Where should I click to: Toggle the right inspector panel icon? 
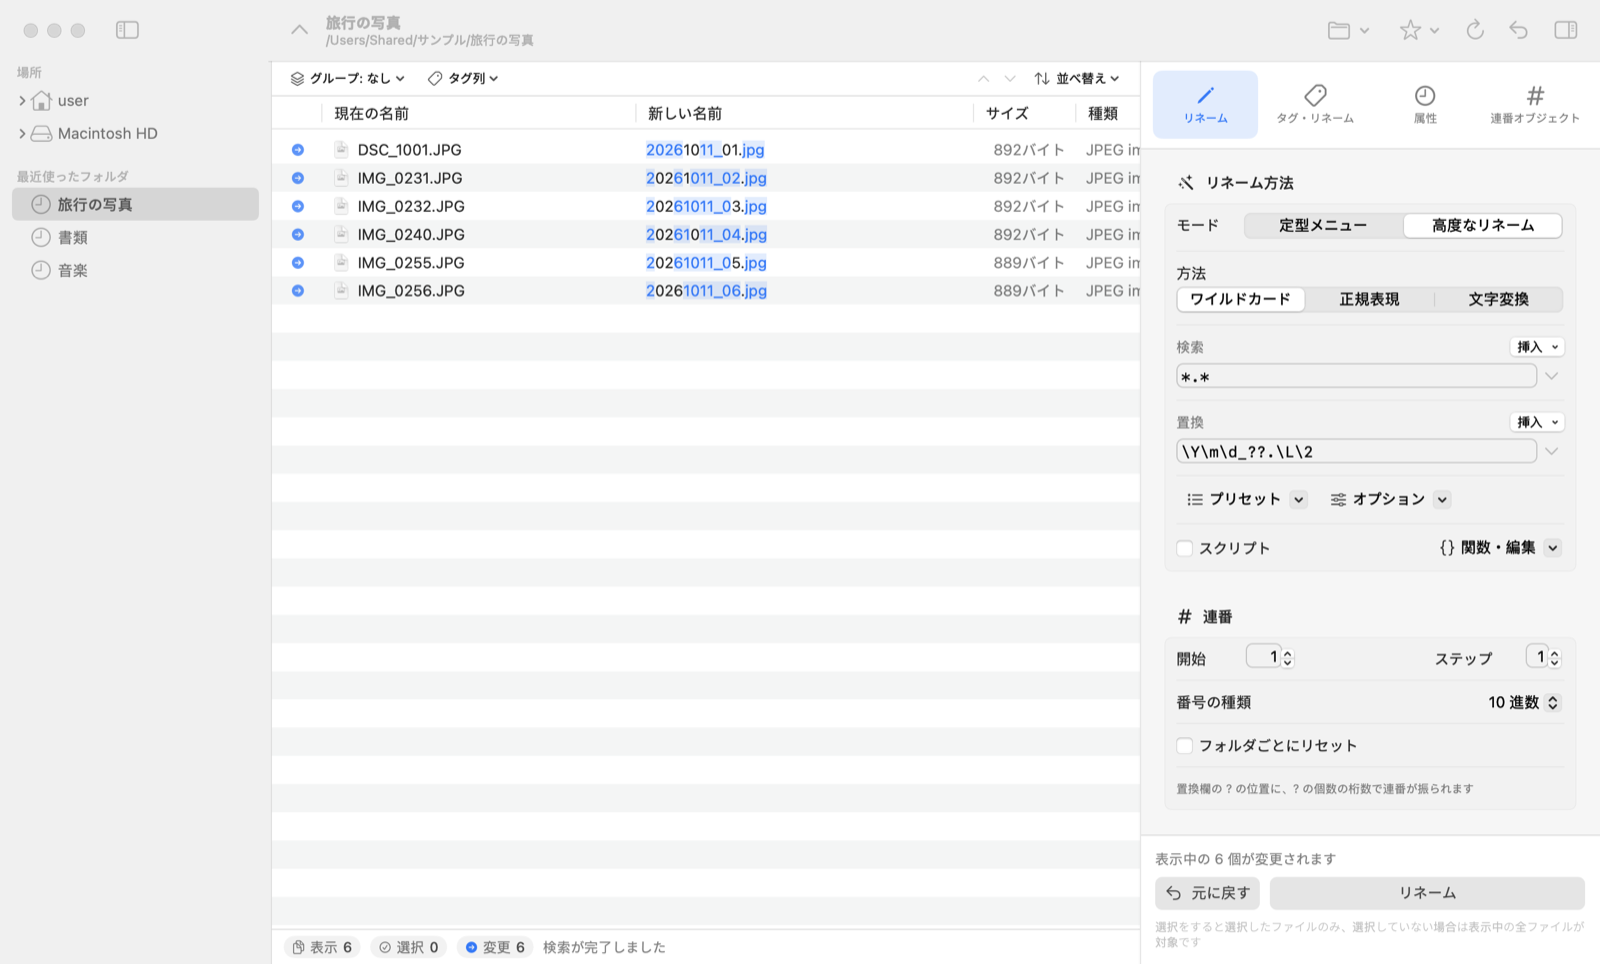[x=1566, y=30]
